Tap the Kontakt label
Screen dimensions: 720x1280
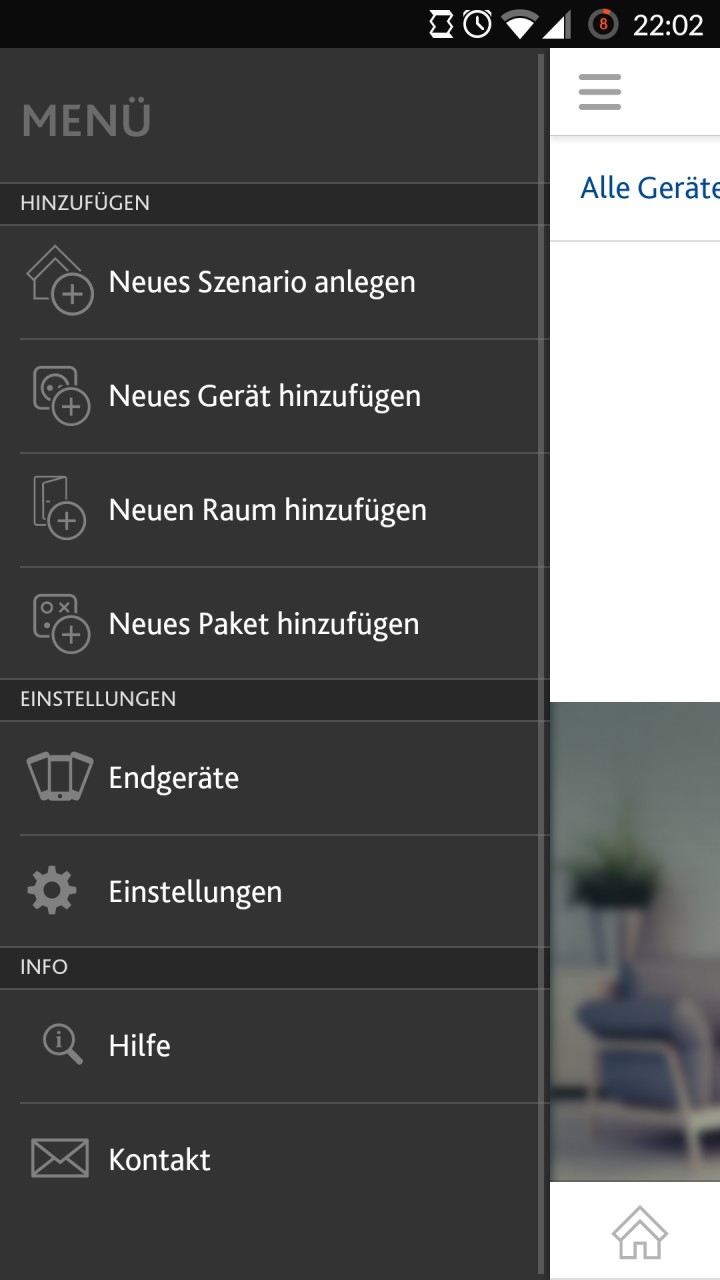(160, 1160)
